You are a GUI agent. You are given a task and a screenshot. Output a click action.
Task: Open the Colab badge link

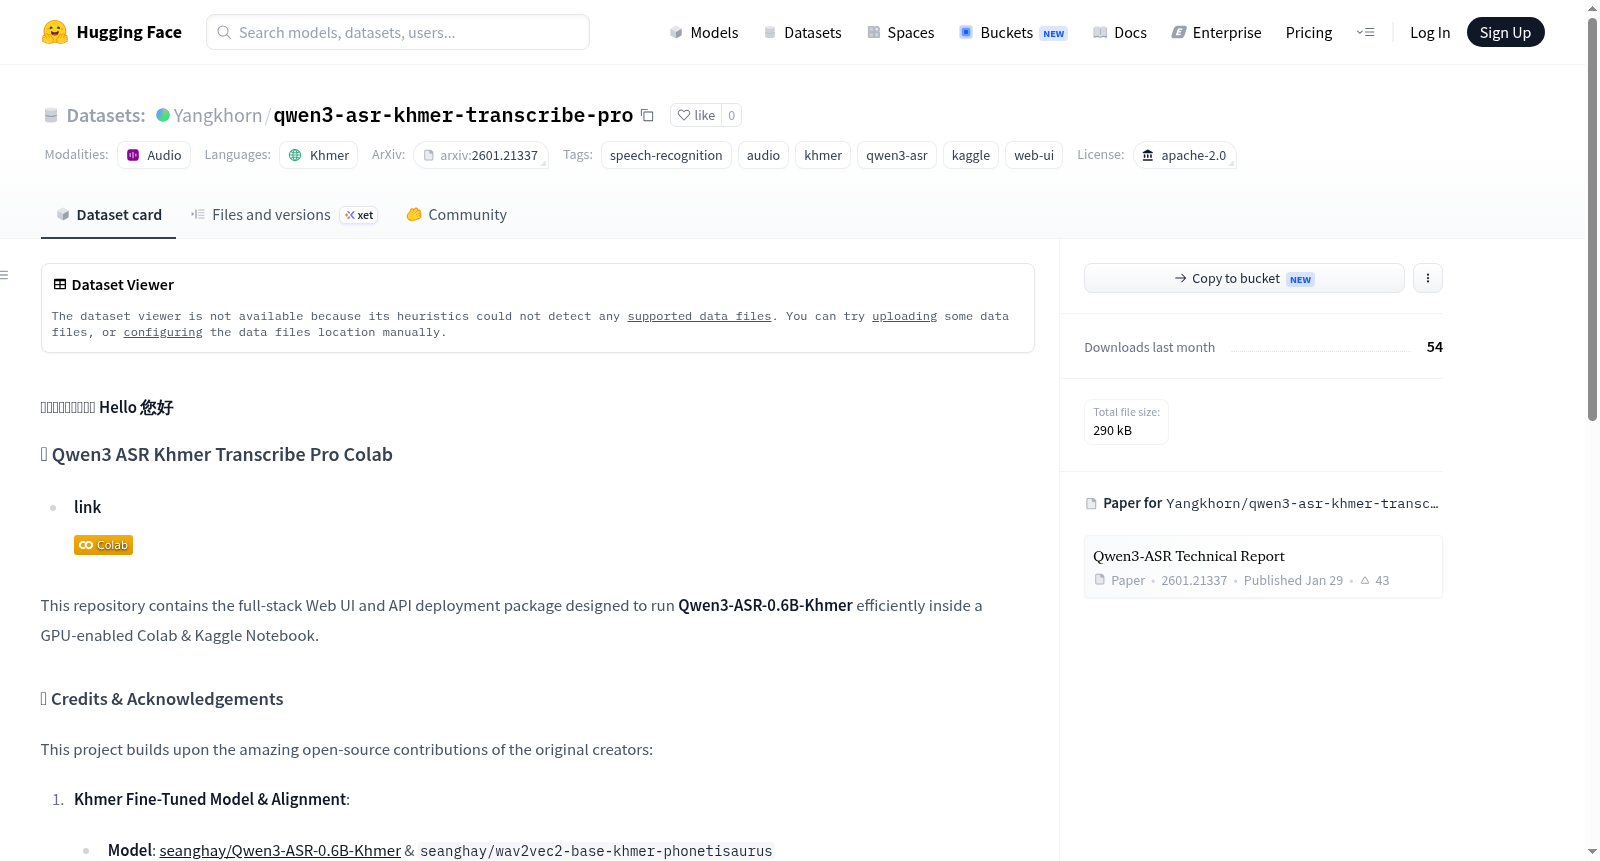pos(103,545)
